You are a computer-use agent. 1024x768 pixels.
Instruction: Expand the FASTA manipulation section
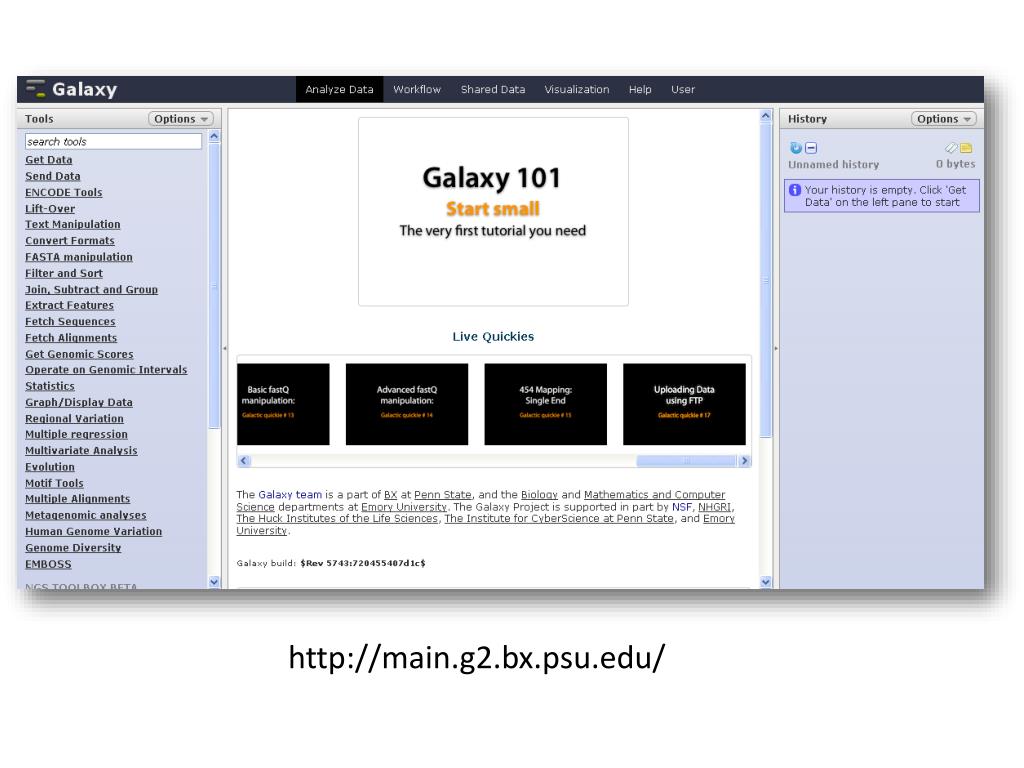[79, 257]
